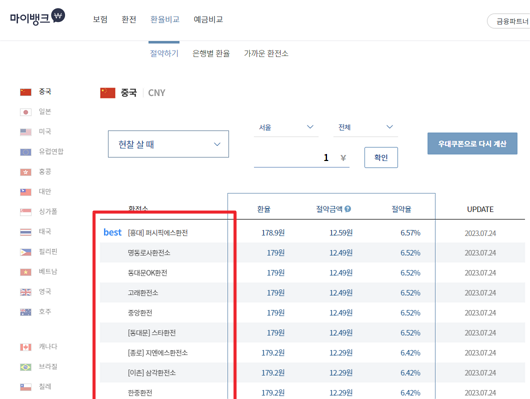The width and height of the screenshot is (530, 399).
Task: Open the 보험 menu
Action: pyautogui.click(x=100, y=19)
